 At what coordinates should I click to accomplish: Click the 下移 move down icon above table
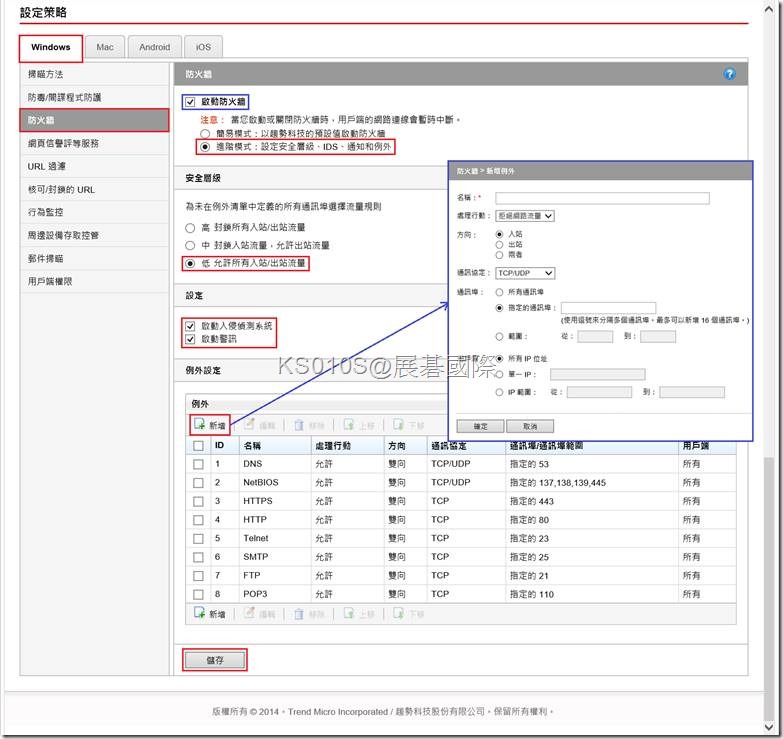(399, 425)
